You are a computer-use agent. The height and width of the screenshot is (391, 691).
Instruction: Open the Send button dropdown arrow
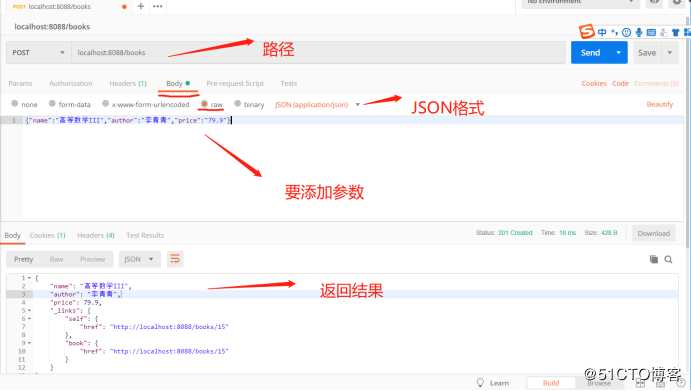click(x=618, y=52)
